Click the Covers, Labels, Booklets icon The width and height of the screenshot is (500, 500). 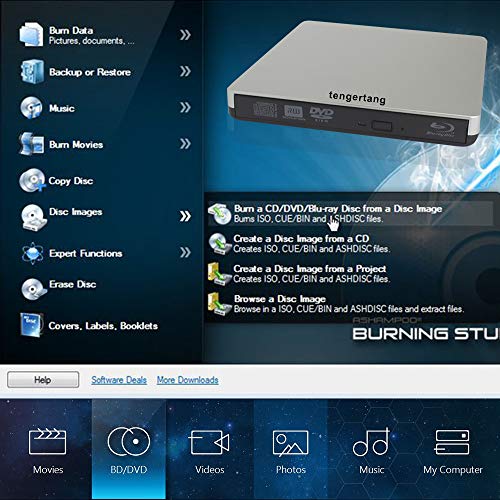(32, 325)
